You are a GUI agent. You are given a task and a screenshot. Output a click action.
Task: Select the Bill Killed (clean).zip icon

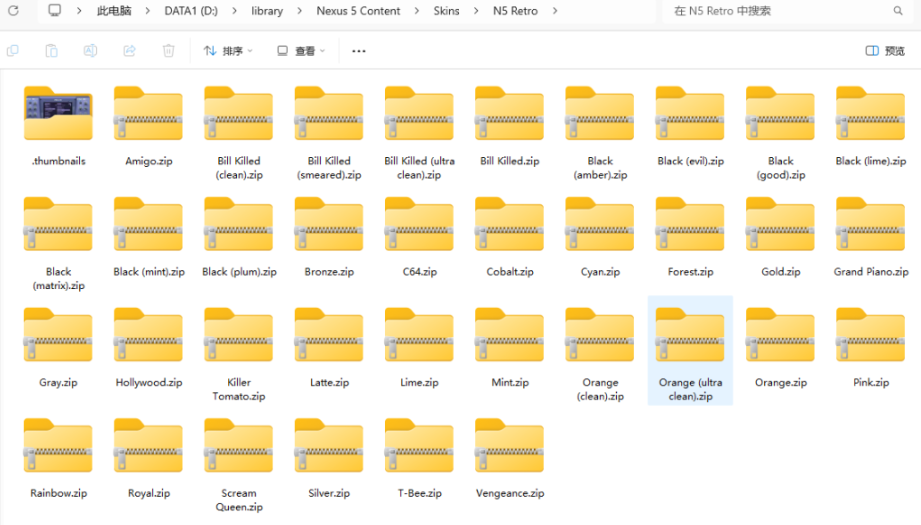238,113
